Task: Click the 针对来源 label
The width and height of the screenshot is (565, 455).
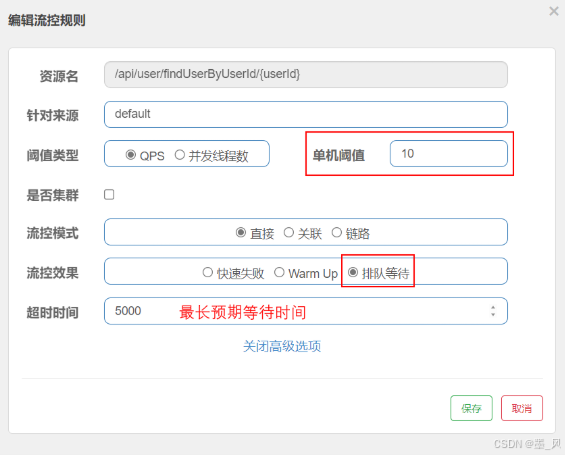Action: coord(53,116)
